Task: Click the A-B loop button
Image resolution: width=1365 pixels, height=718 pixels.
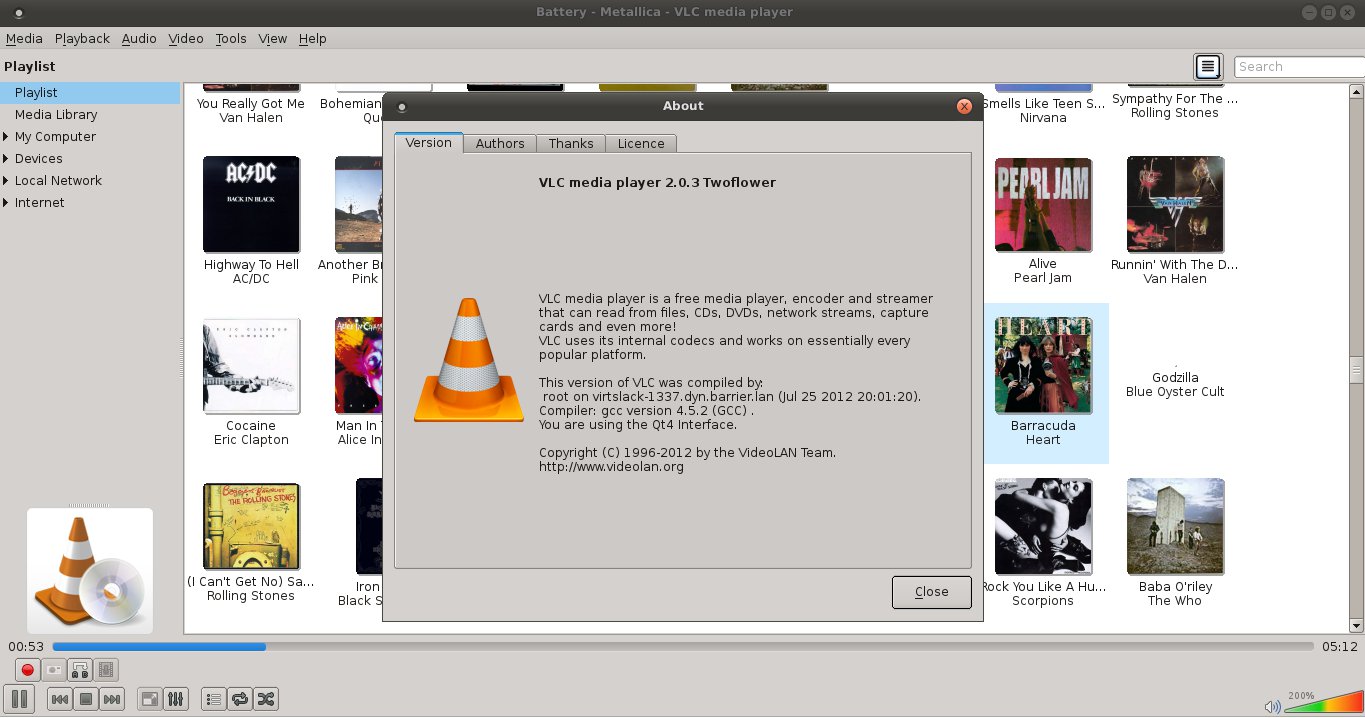Action: 80,670
